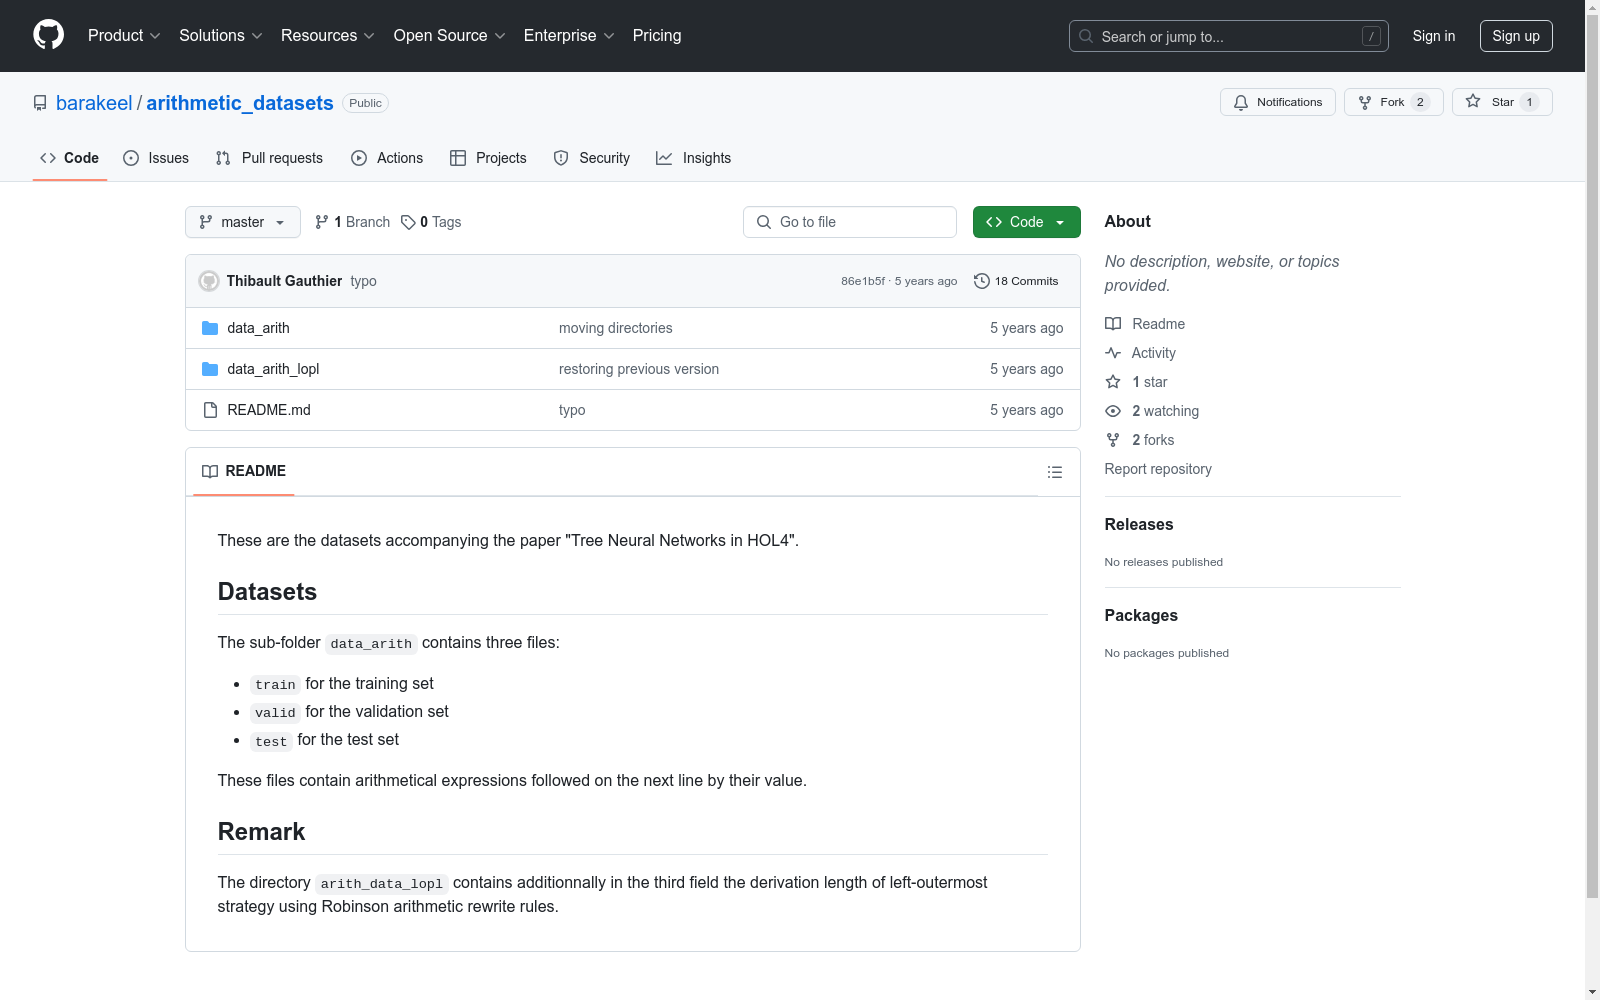The width and height of the screenshot is (1600, 1000).
Task: Click the pulse icon beside Activity
Action: [1113, 353]
